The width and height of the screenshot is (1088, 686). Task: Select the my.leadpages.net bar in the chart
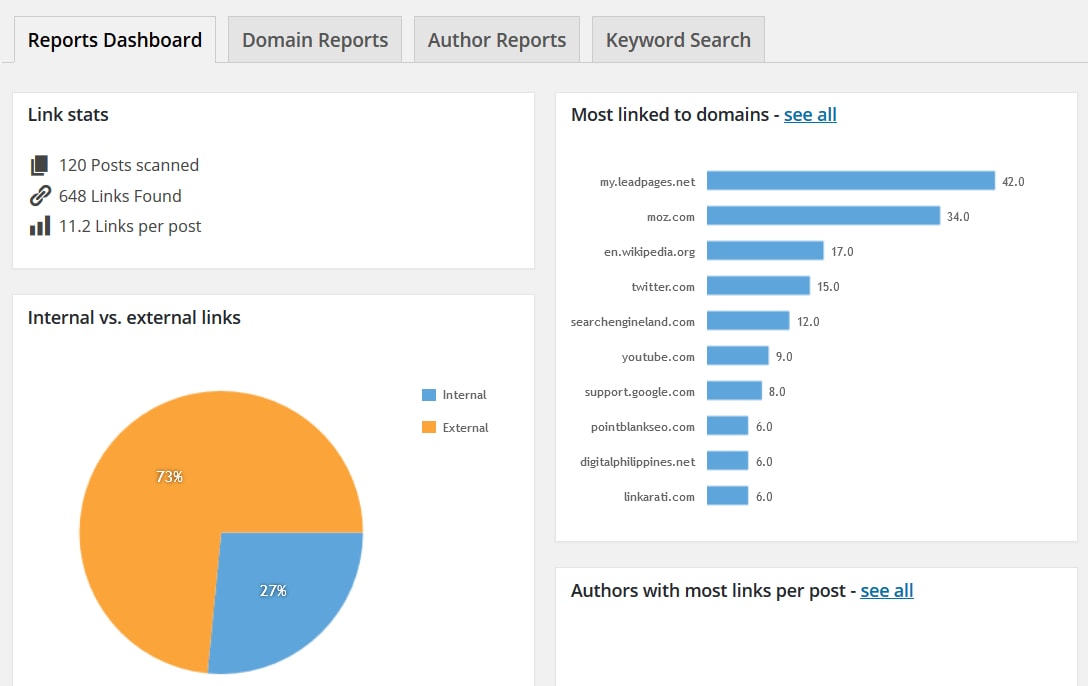848,181
